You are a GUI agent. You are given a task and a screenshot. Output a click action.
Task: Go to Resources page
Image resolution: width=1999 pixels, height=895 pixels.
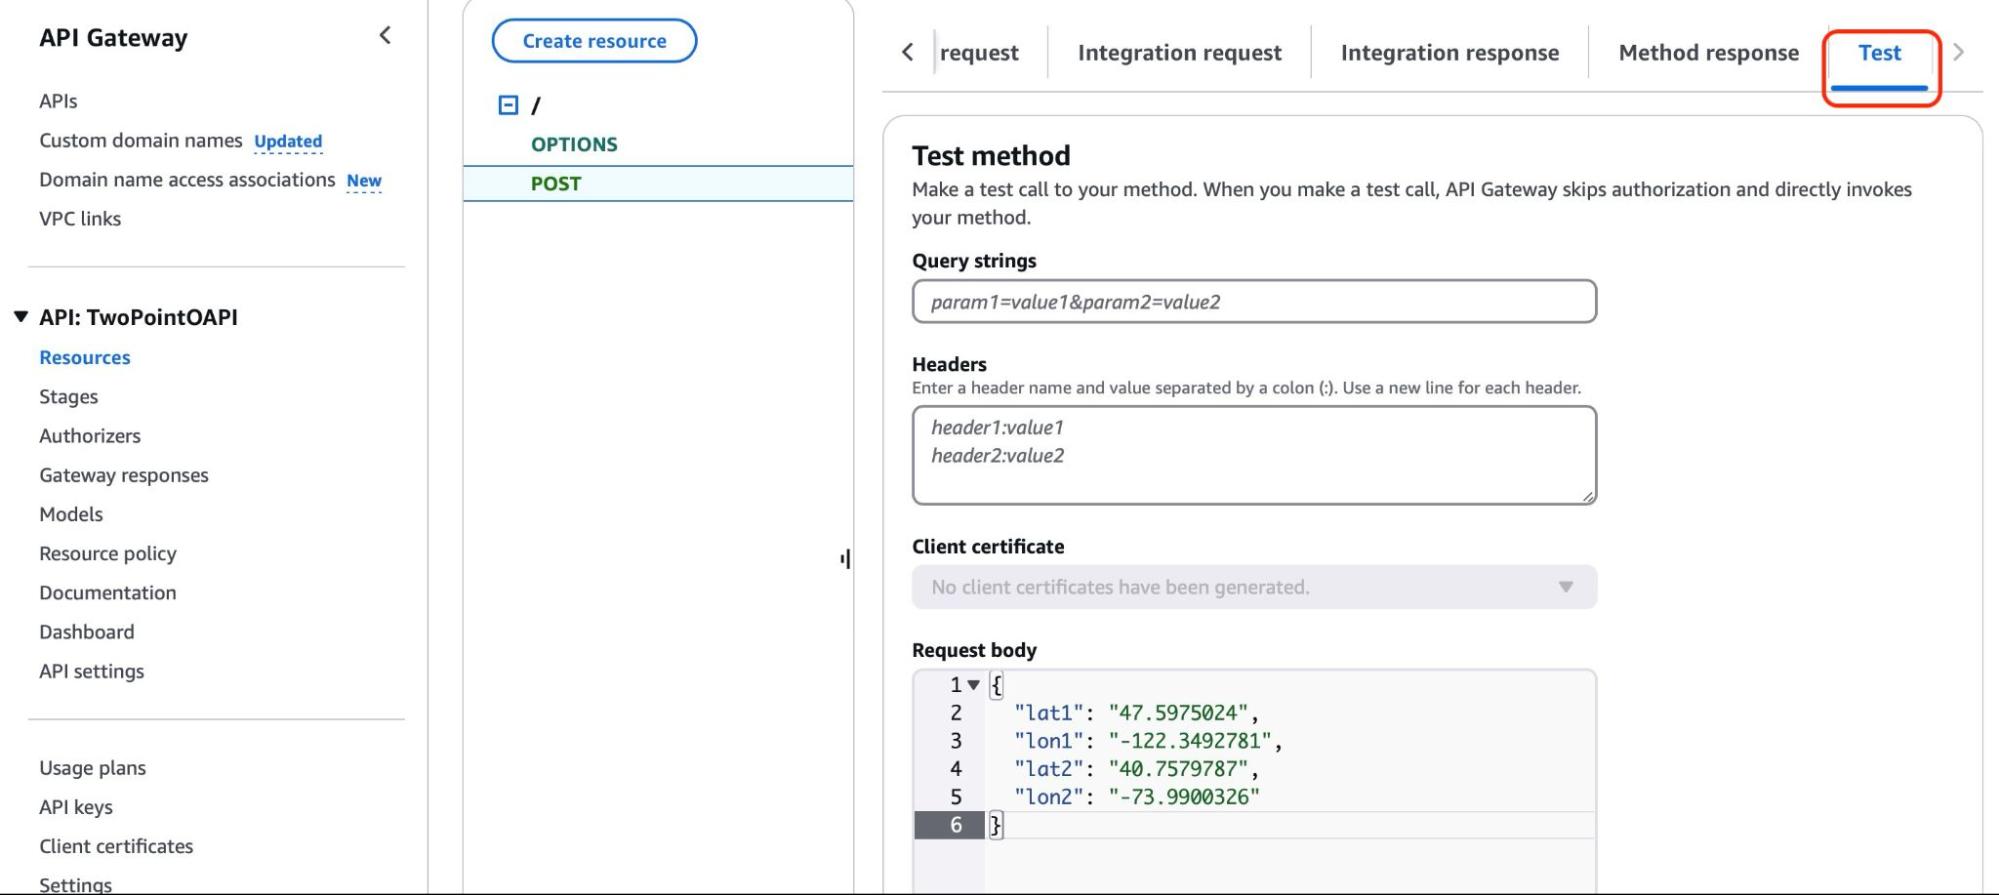coord(85,358)
